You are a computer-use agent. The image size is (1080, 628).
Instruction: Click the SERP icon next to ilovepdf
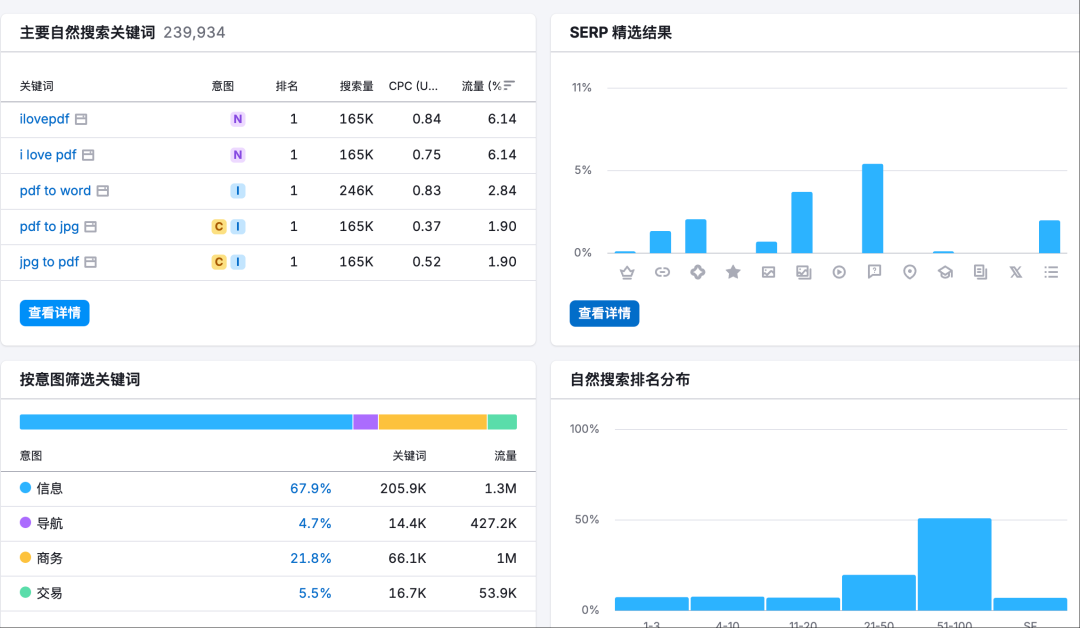(x=81, y=119)
